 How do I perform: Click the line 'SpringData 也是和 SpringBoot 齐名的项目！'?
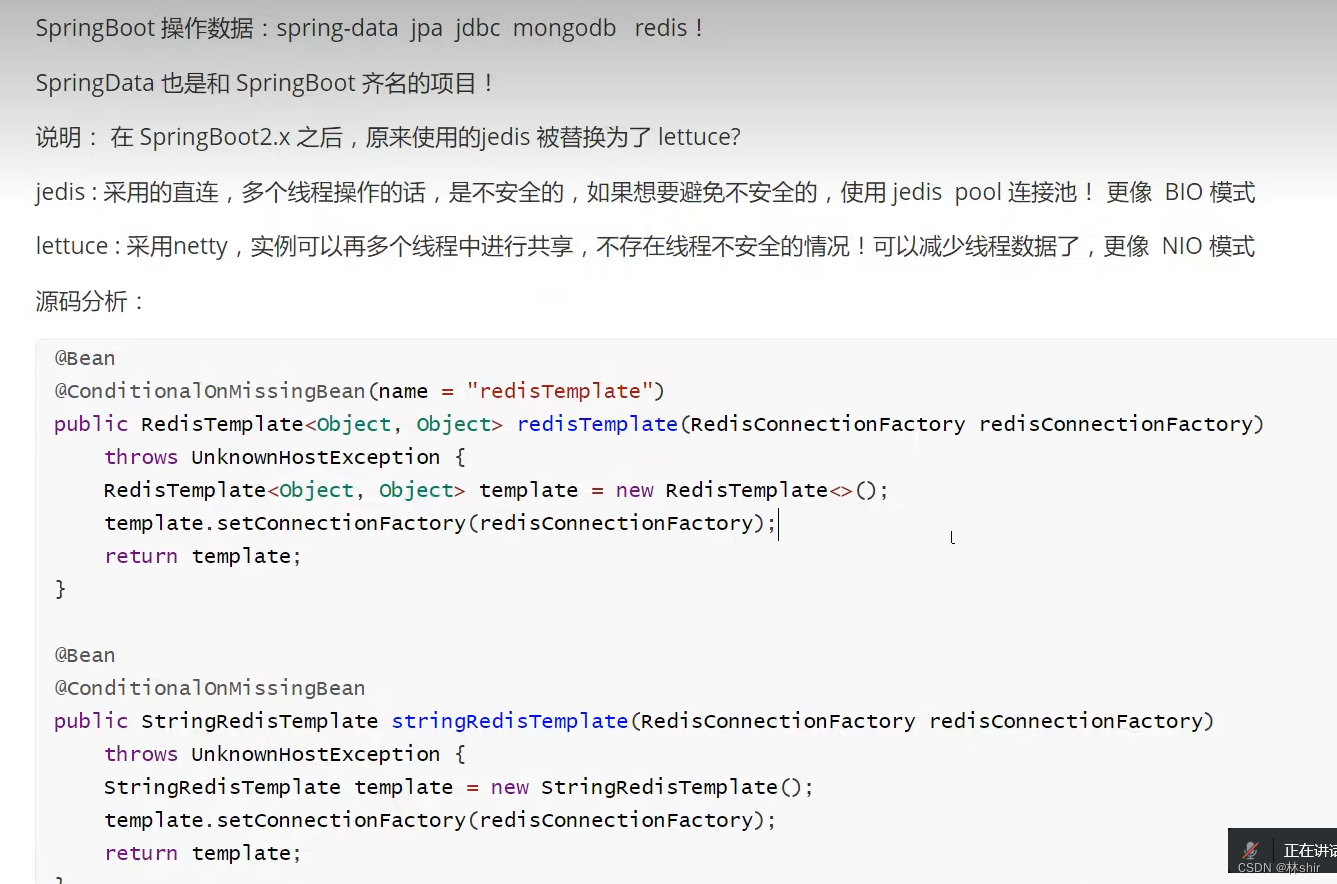[267, 83]
